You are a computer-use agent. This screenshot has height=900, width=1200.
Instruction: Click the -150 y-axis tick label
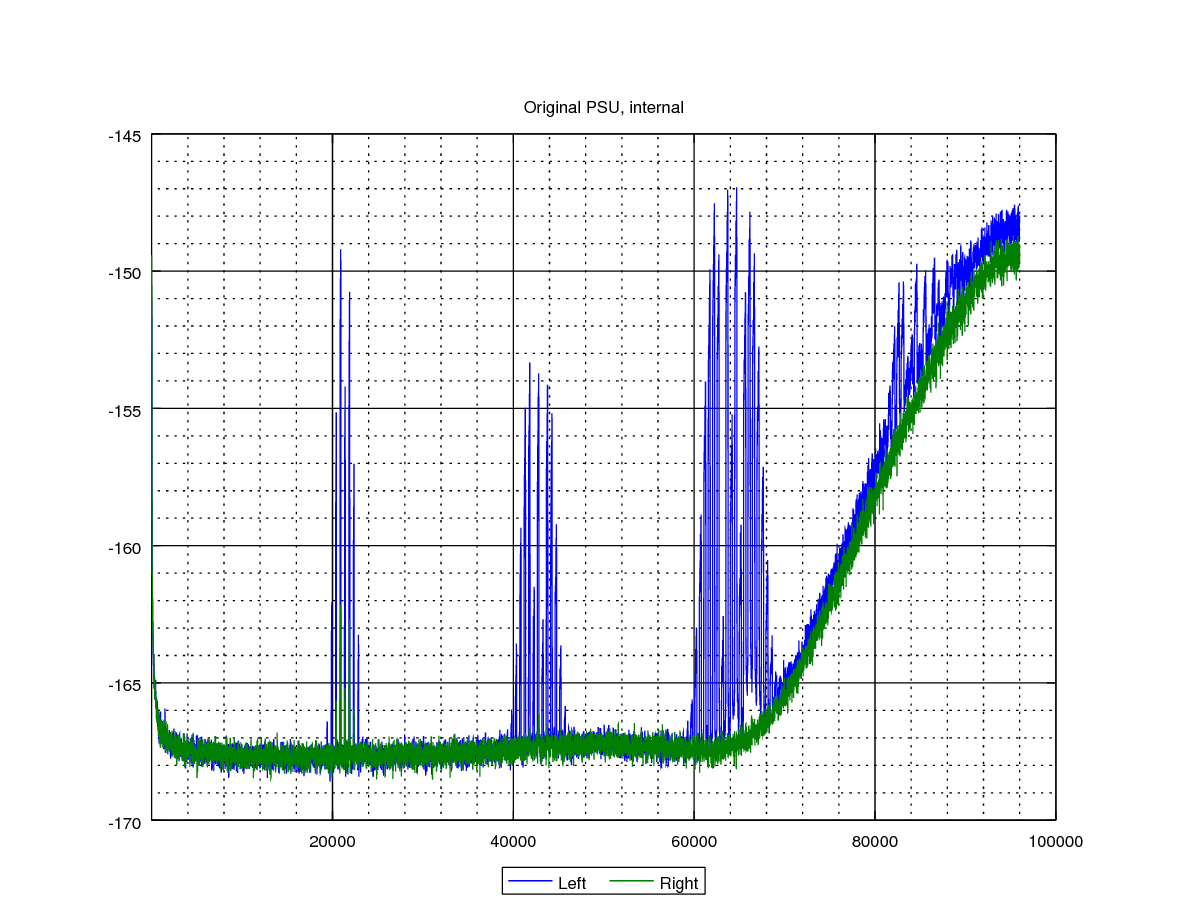click(124, 272)
